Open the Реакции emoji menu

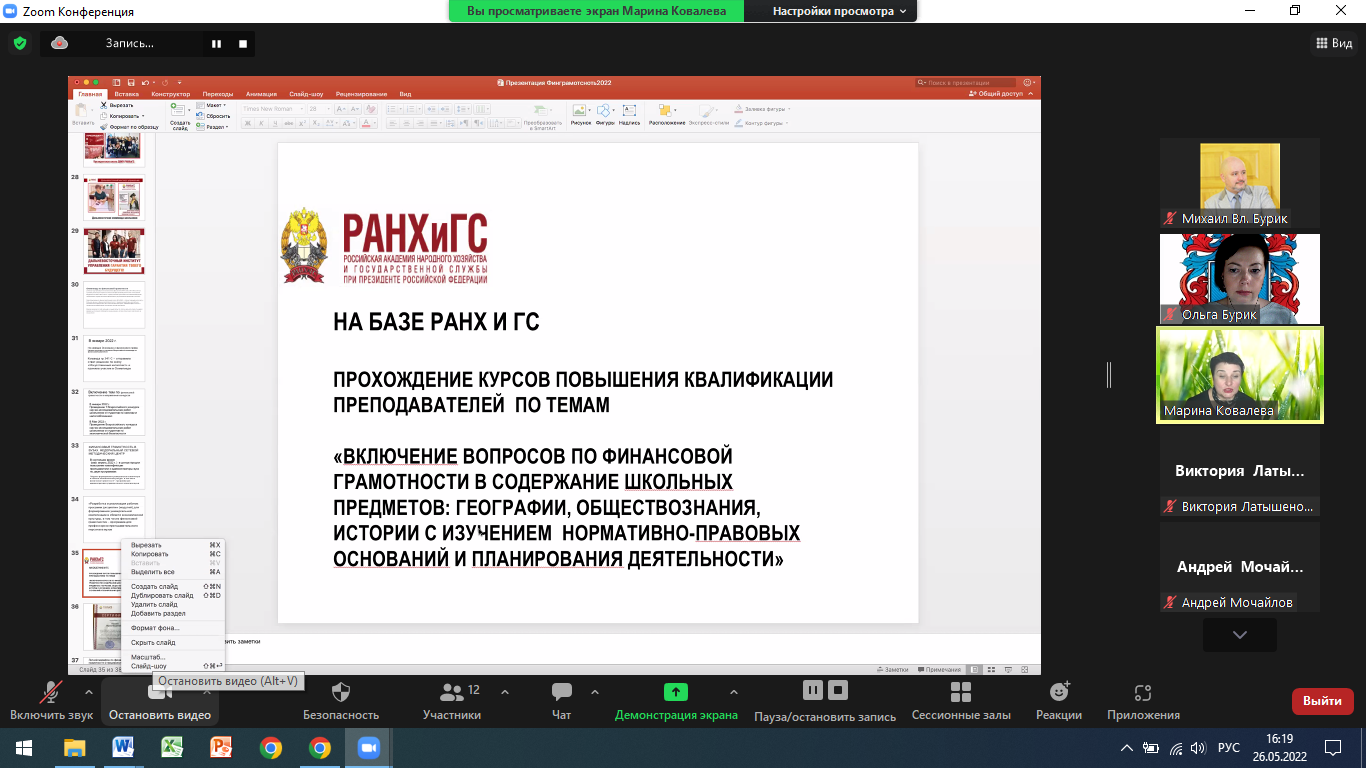pos(1059,700)
